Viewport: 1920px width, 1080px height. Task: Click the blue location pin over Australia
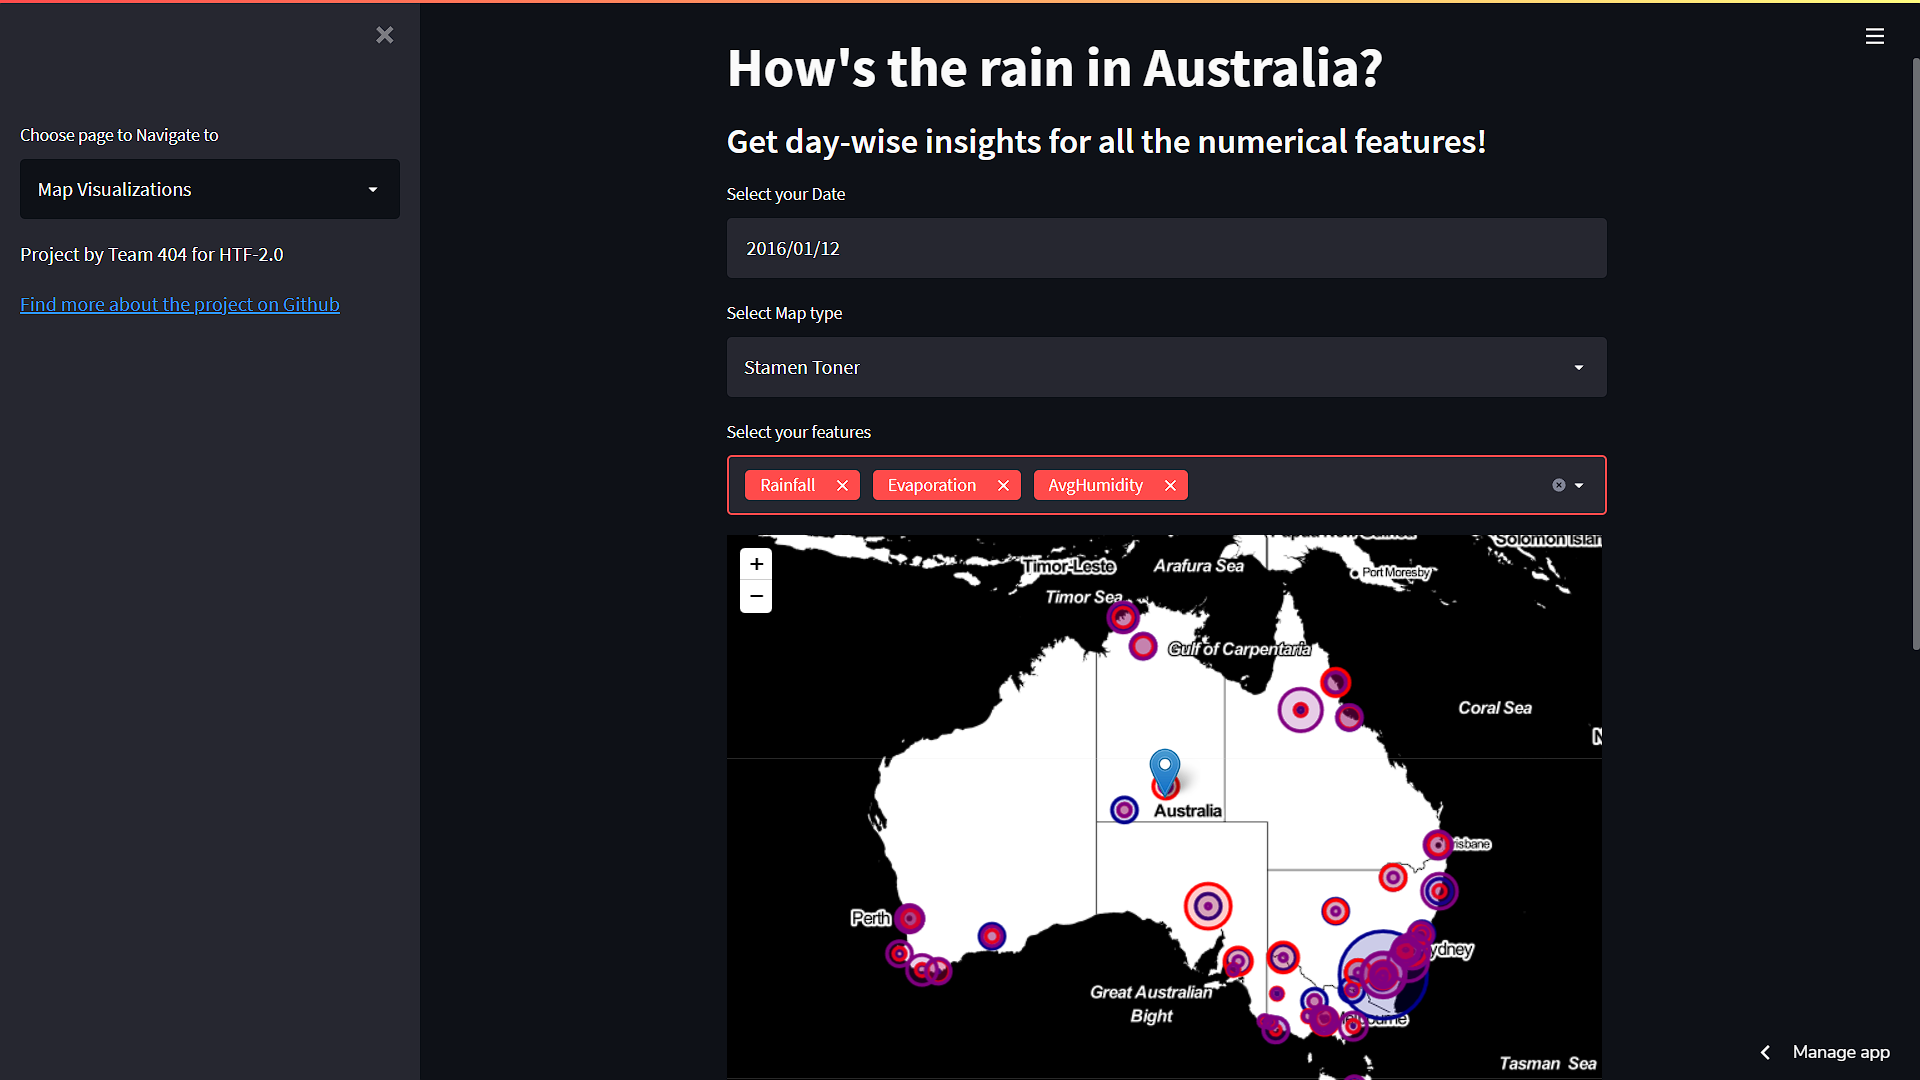pyautogui.click(x=1164, y=770)
